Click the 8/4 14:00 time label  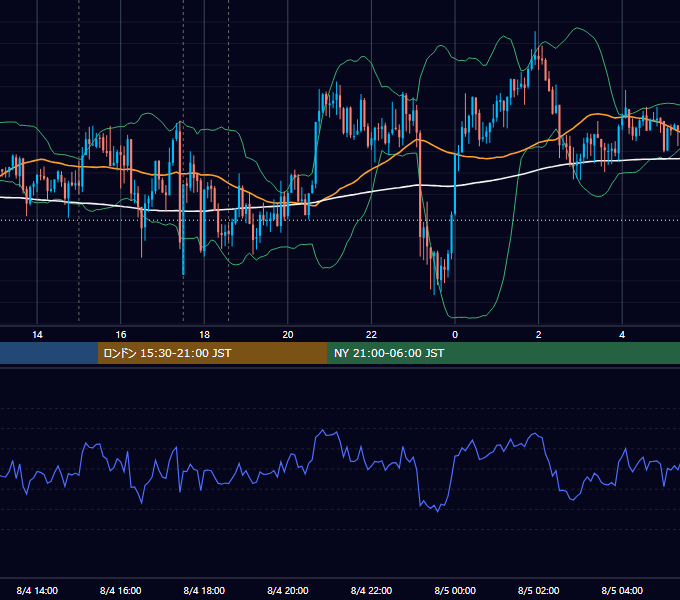point(37,590)
